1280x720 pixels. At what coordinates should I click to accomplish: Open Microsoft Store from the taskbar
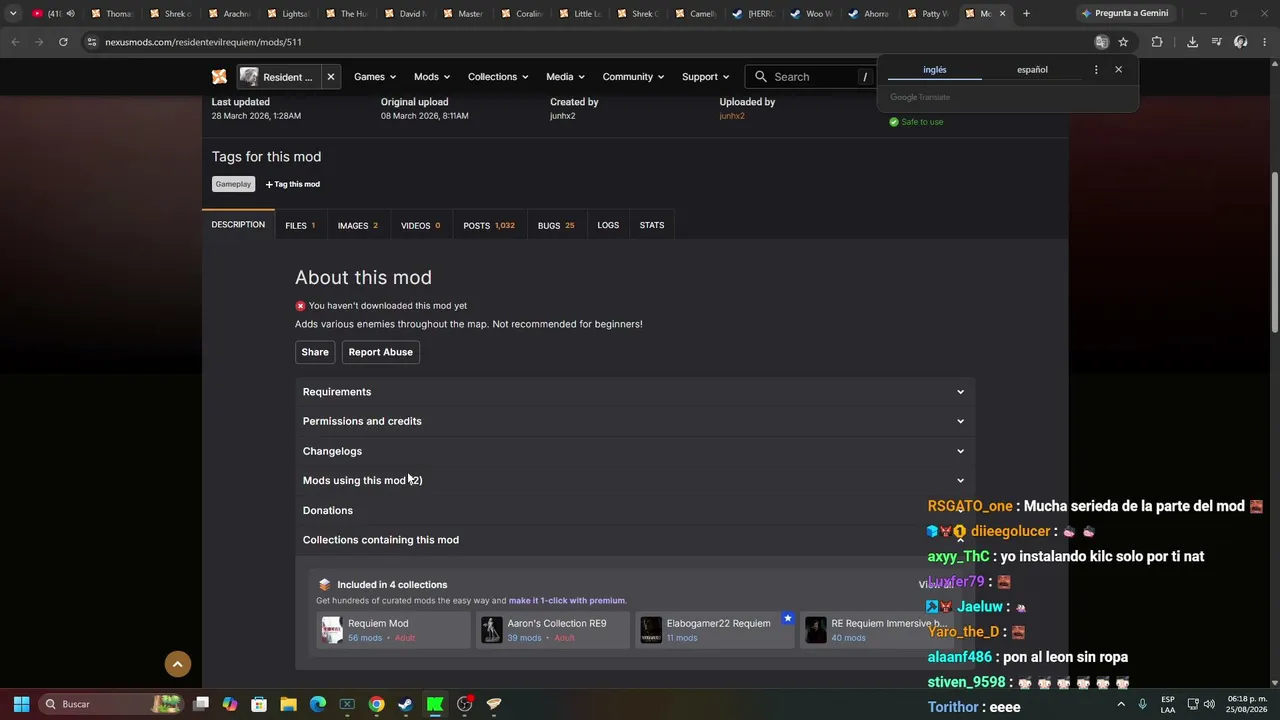click(259, 704)
